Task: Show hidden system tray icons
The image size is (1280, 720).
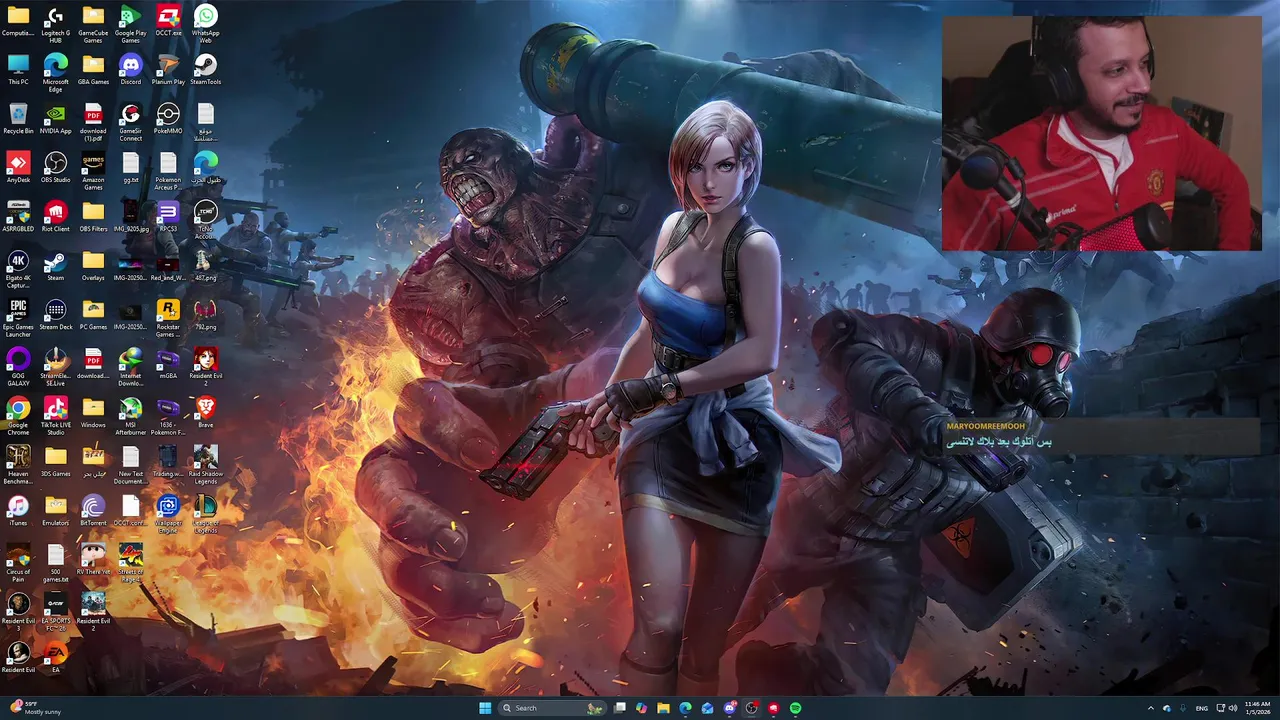Action: [x=1150, y=708]
